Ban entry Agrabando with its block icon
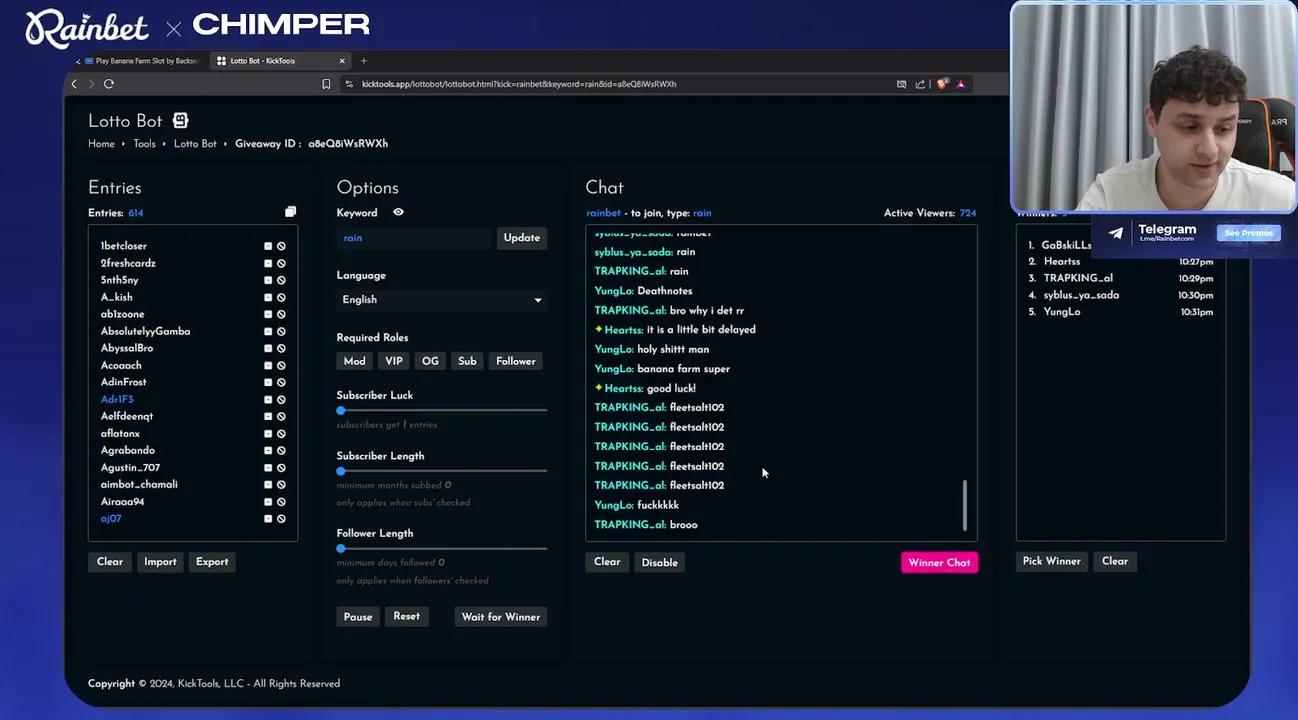This screenshot has width=1298, height=720. [281, 450]
